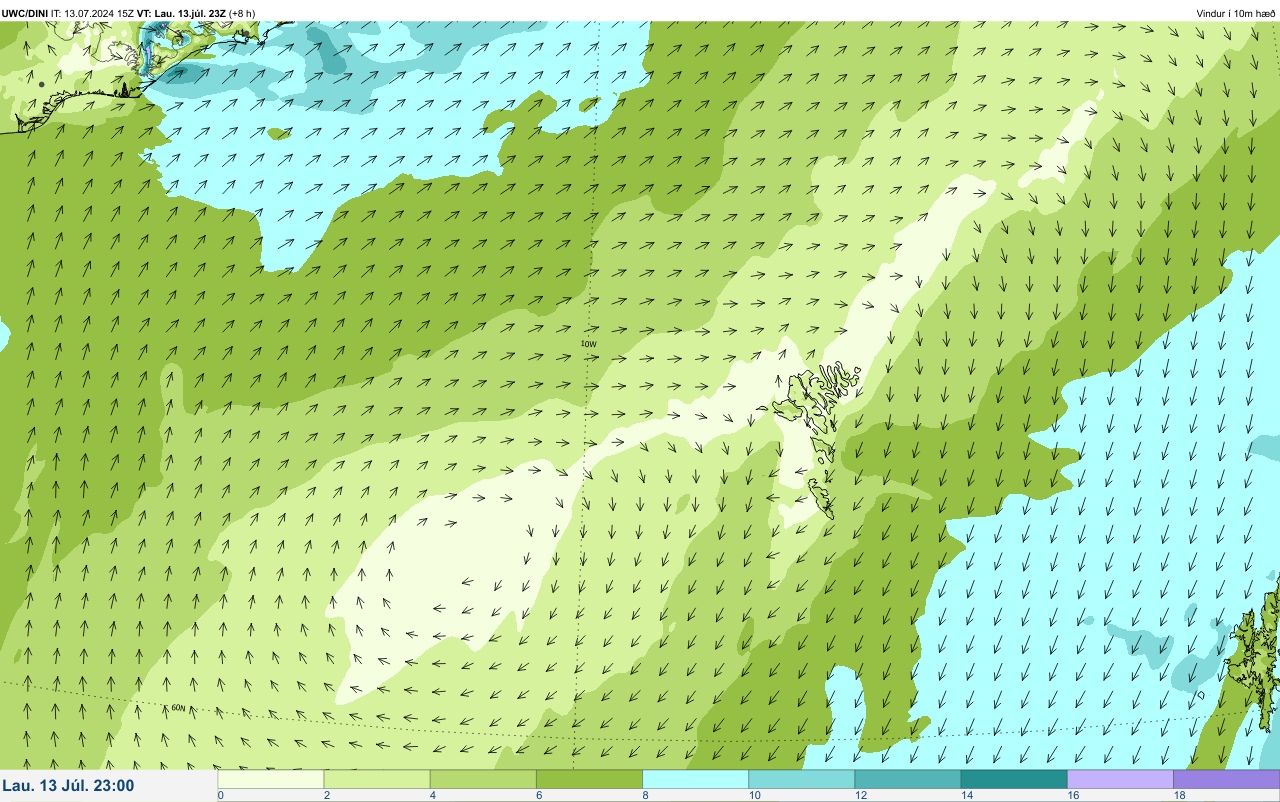The width and height of the screenshot is (1280, 802).
Task: Click the legend value '16'
Action: coord(1072,796)
